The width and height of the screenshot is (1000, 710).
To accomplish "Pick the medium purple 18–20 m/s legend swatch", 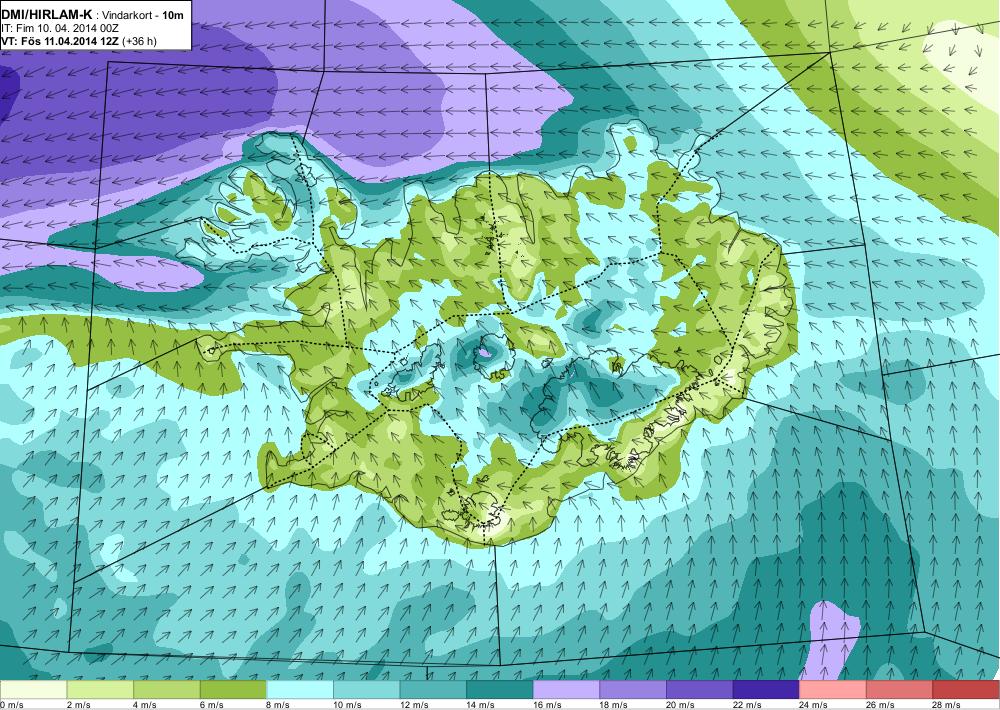I will click(633, 690).
